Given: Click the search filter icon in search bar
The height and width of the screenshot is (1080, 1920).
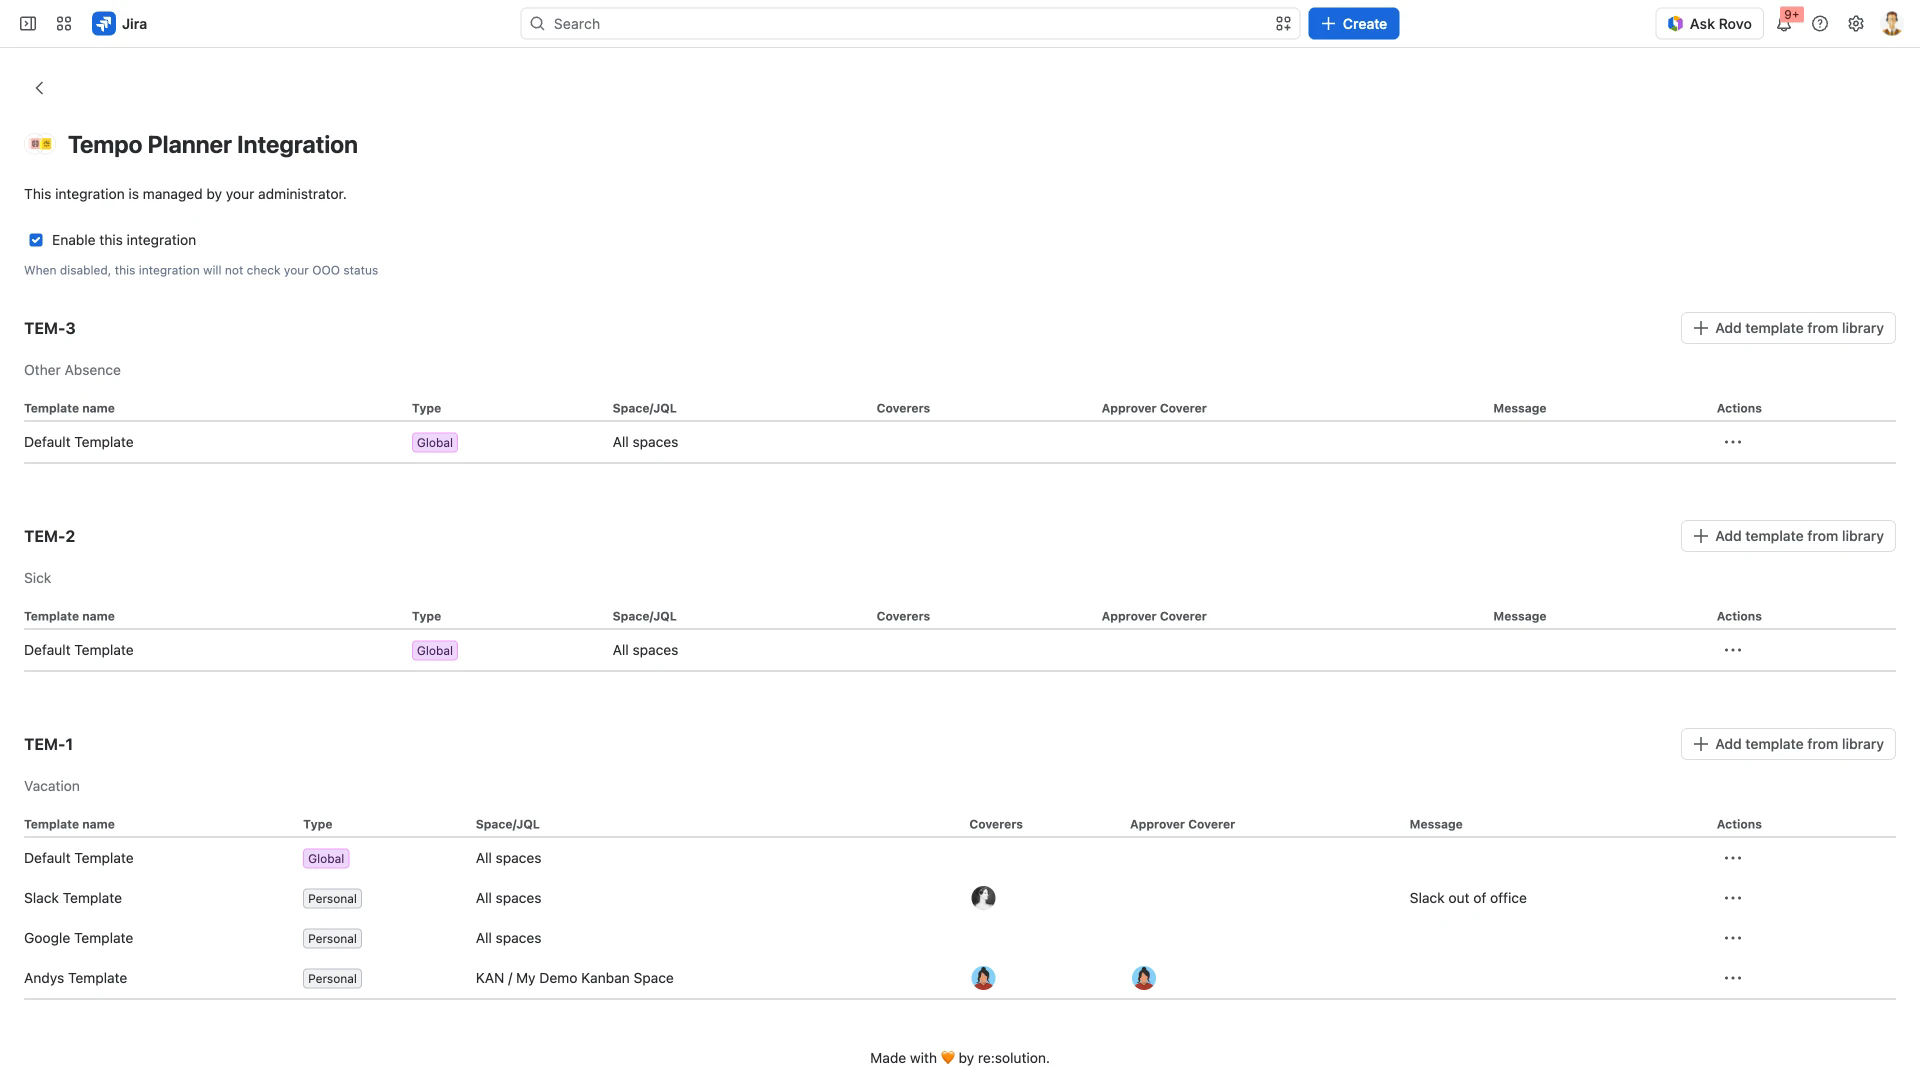Looking at the screenshot, I should pos(1283,24).
